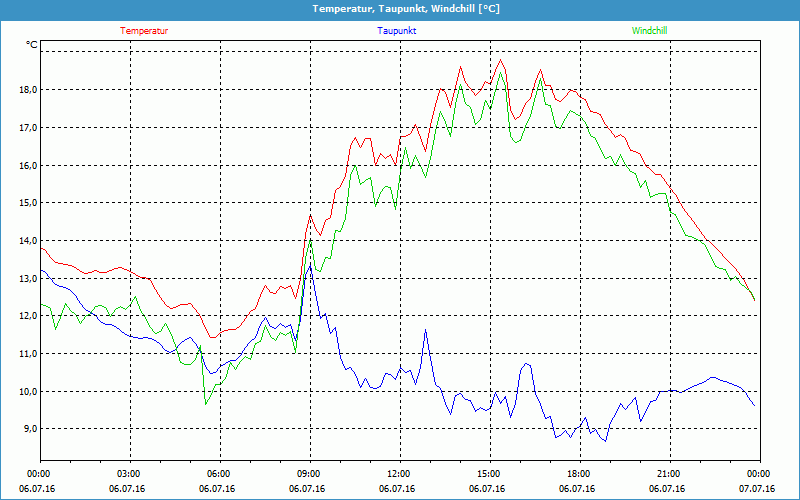
Task: Click the 21:00 time axis label
Action: click(670, 474)
